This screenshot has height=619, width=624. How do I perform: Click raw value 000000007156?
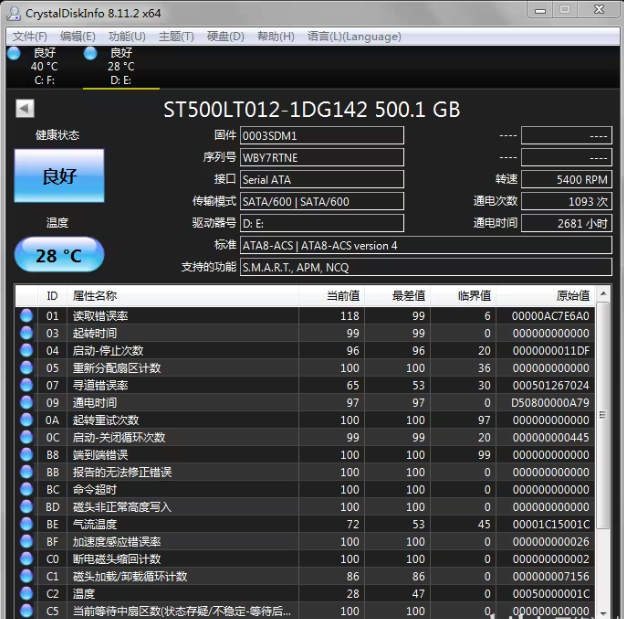pos(551,576)
